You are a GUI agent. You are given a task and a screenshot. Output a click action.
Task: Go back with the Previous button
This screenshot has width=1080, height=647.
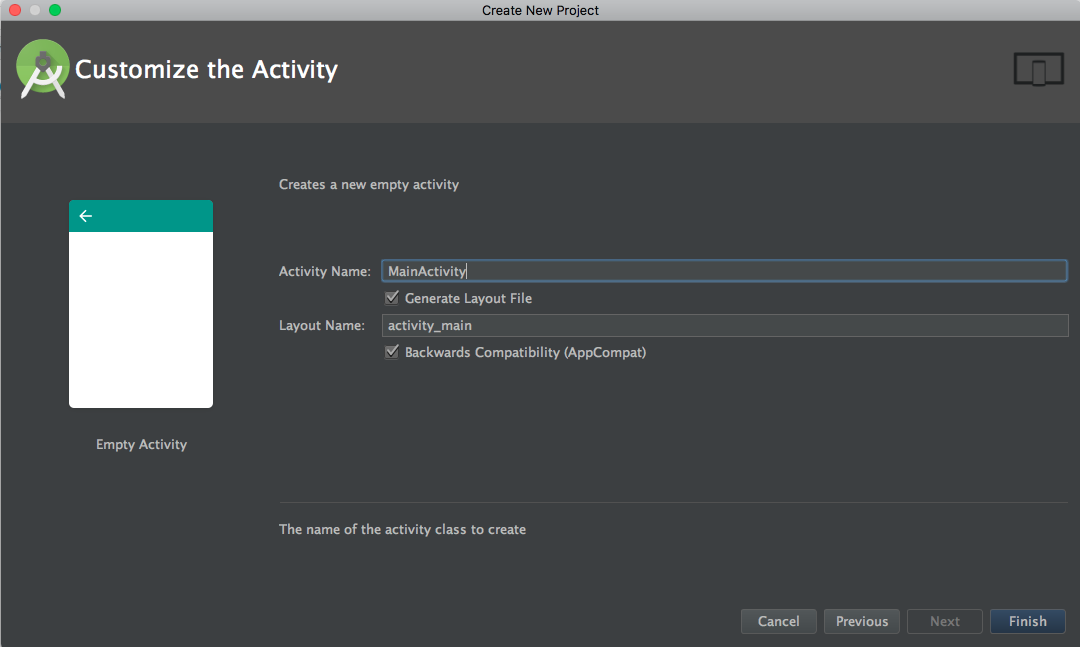[x=862, y=621]
